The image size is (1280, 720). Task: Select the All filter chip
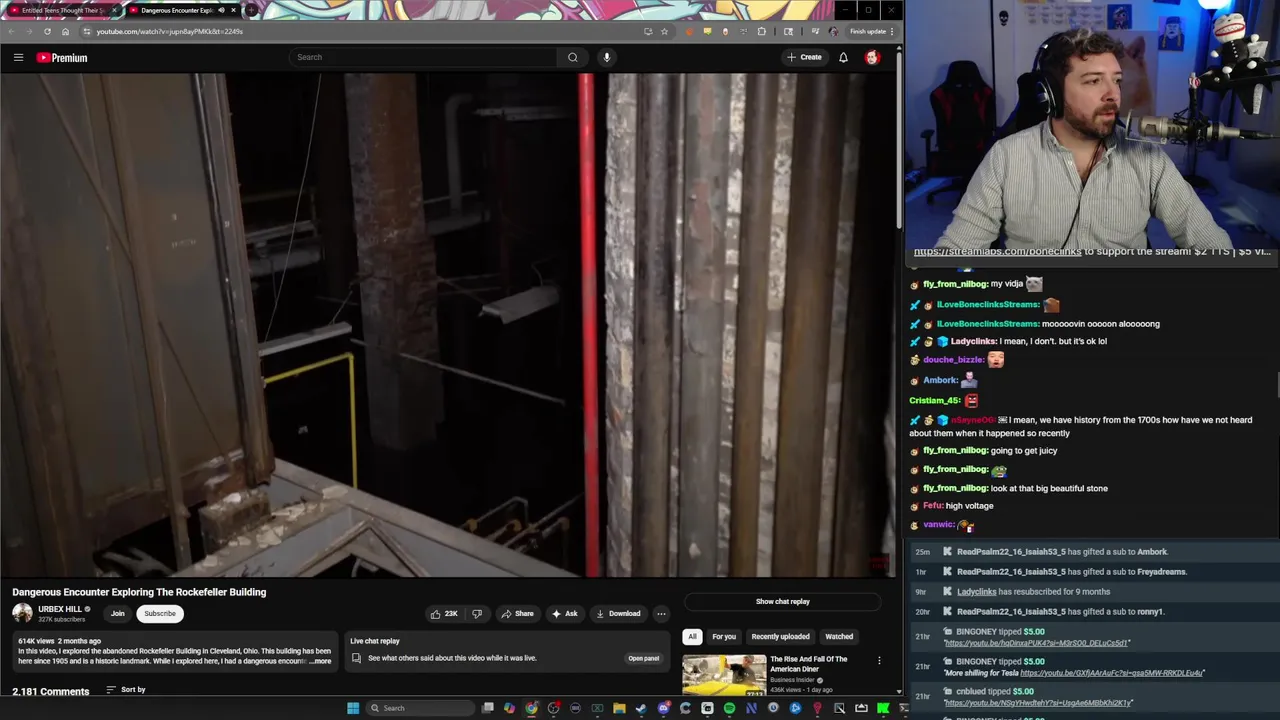[692, 637]
